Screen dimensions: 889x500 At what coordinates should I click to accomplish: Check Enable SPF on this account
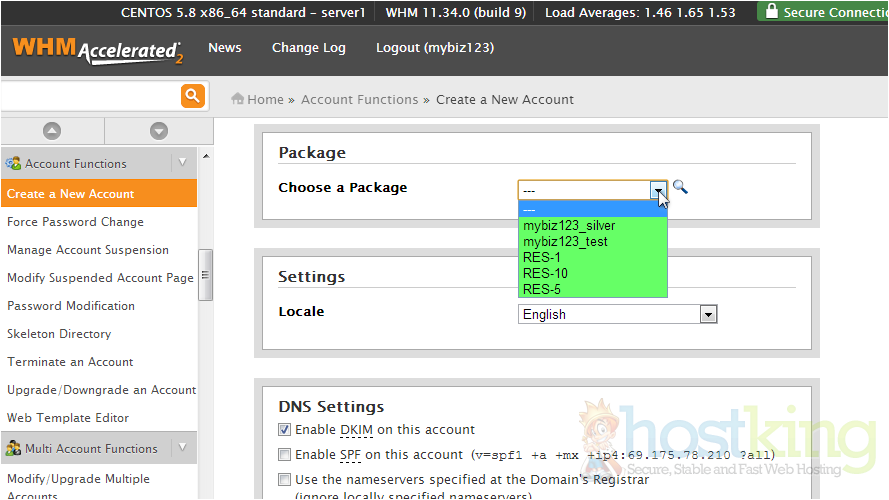coord(286,455)
